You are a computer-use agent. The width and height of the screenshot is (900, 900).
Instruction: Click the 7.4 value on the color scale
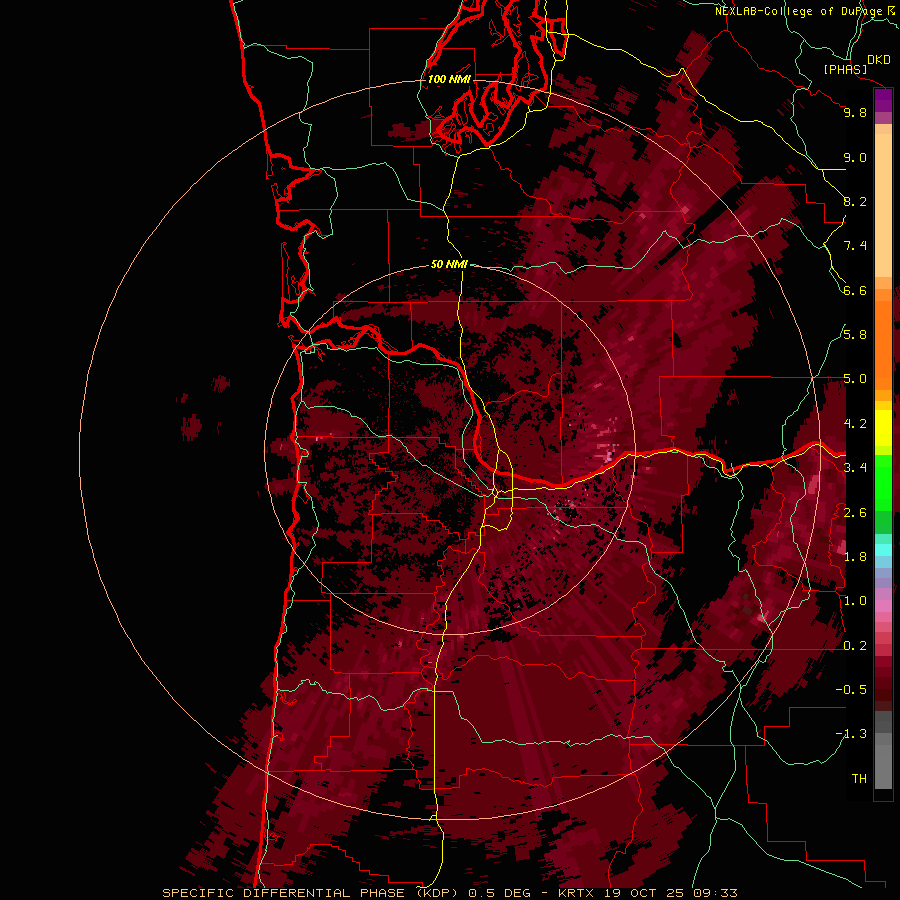click(855, 246)
